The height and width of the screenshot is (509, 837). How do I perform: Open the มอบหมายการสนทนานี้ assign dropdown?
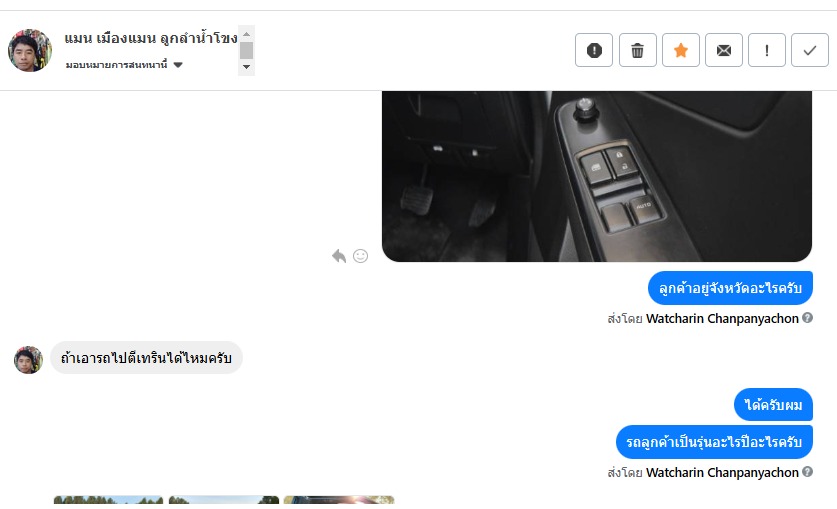click(x=124, y=65)
